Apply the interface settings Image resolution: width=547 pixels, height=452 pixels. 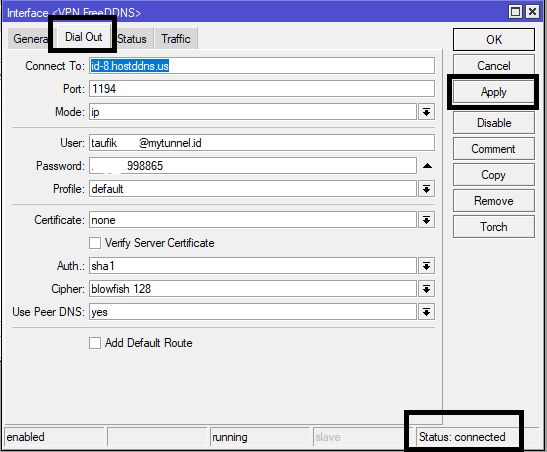point(494,92)
